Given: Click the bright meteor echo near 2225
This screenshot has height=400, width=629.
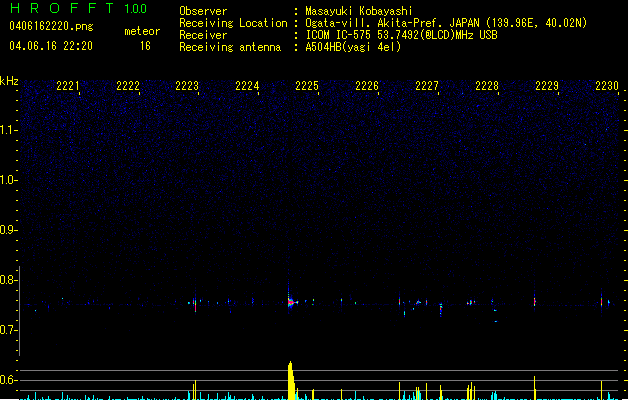Looking at the screenshot, I should (291, 302).
